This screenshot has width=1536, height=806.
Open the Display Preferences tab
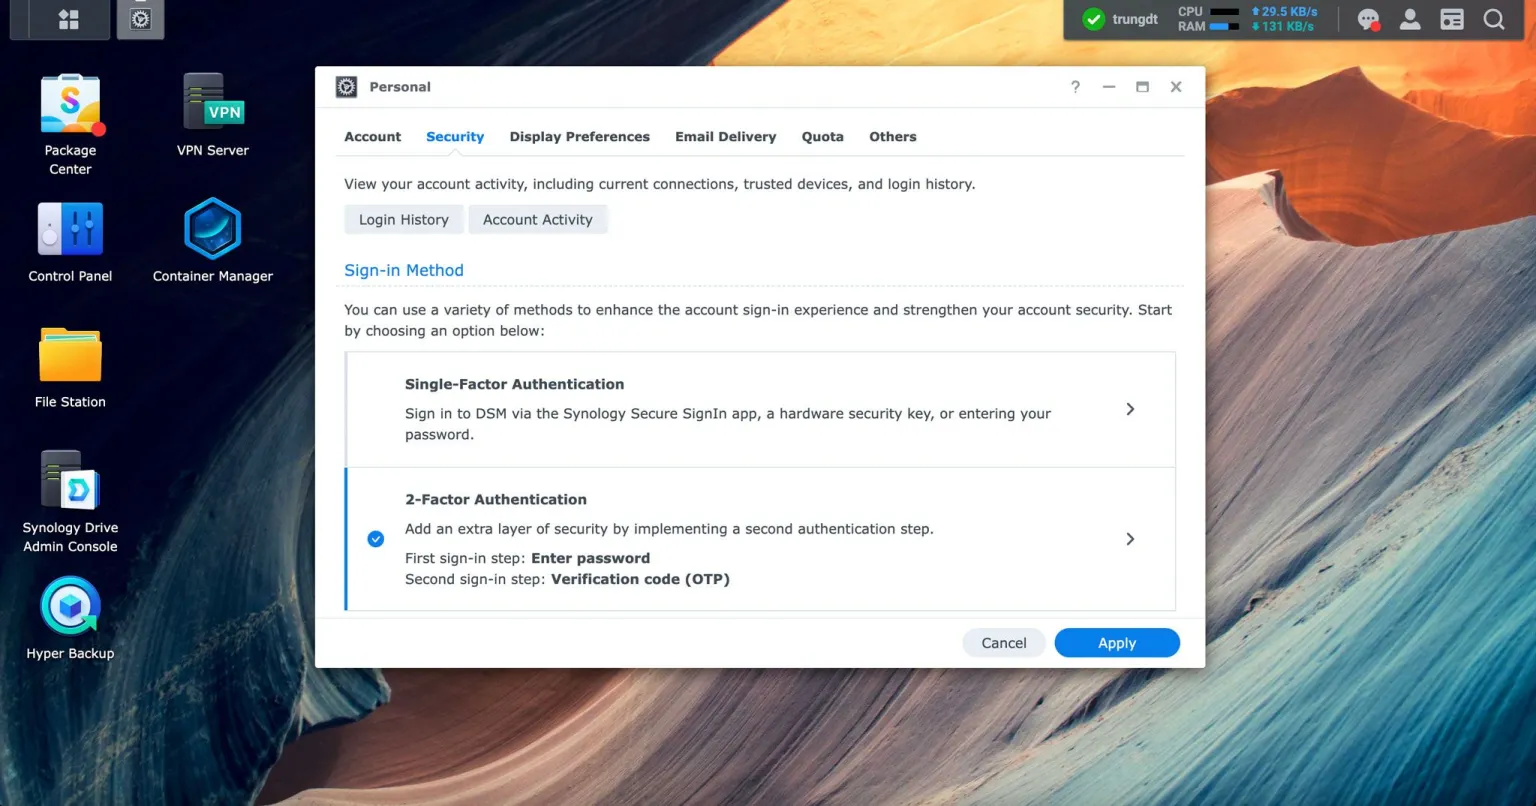pos(579,136)
